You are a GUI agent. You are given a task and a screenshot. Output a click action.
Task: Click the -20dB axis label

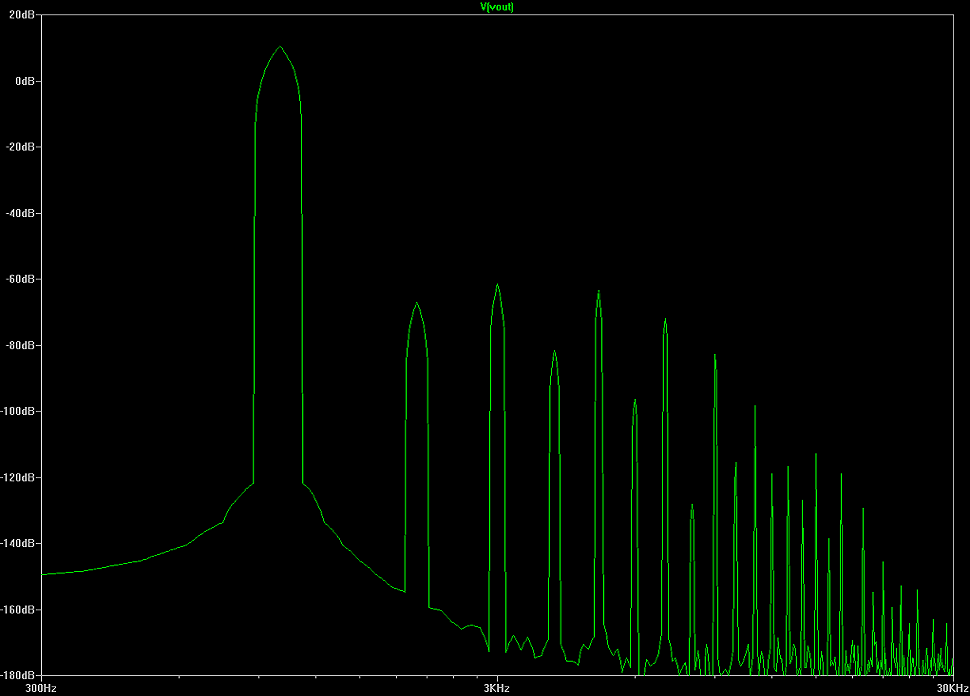[20, 147]
